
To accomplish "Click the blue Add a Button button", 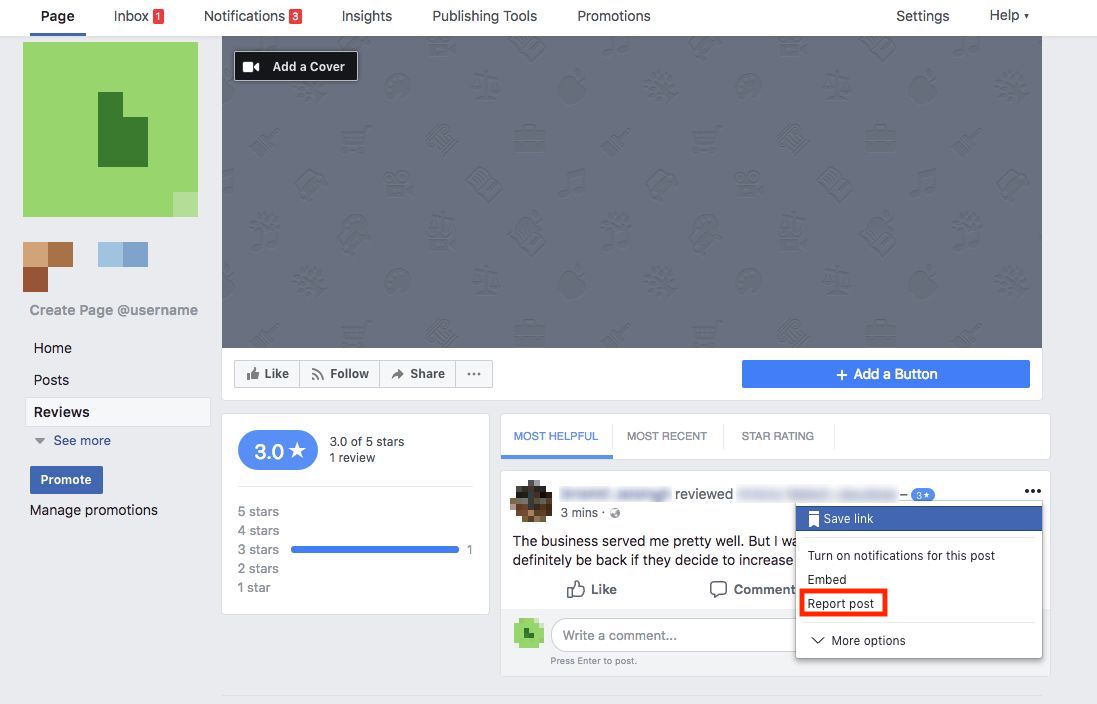I will tap(885, 373).
